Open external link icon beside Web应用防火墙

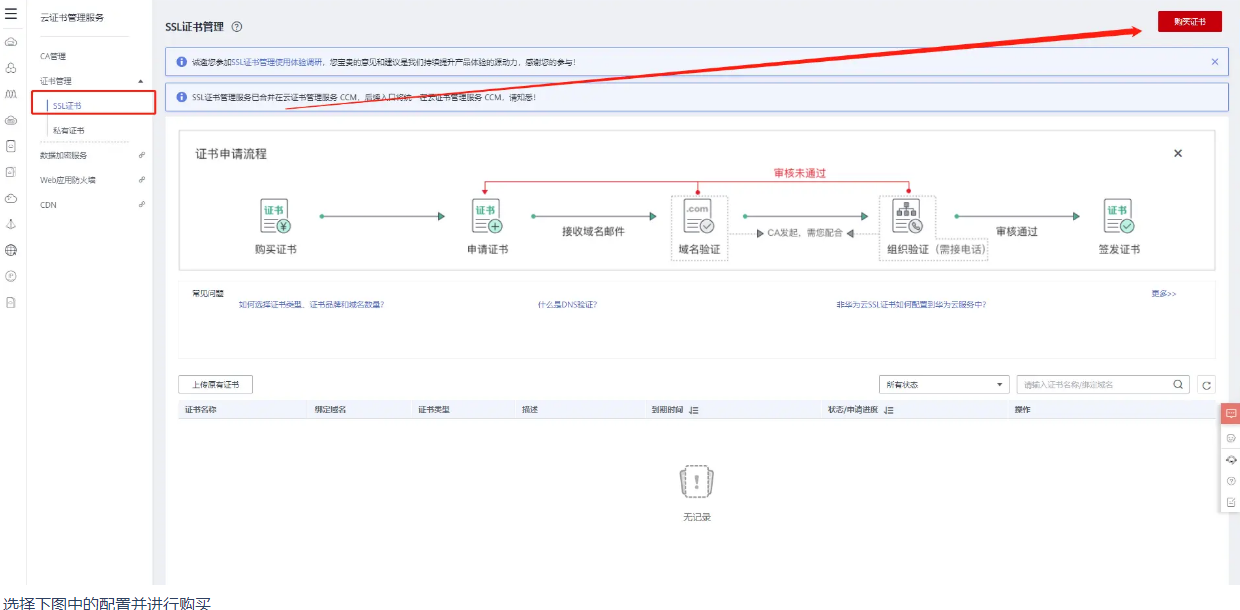(142, 180)
